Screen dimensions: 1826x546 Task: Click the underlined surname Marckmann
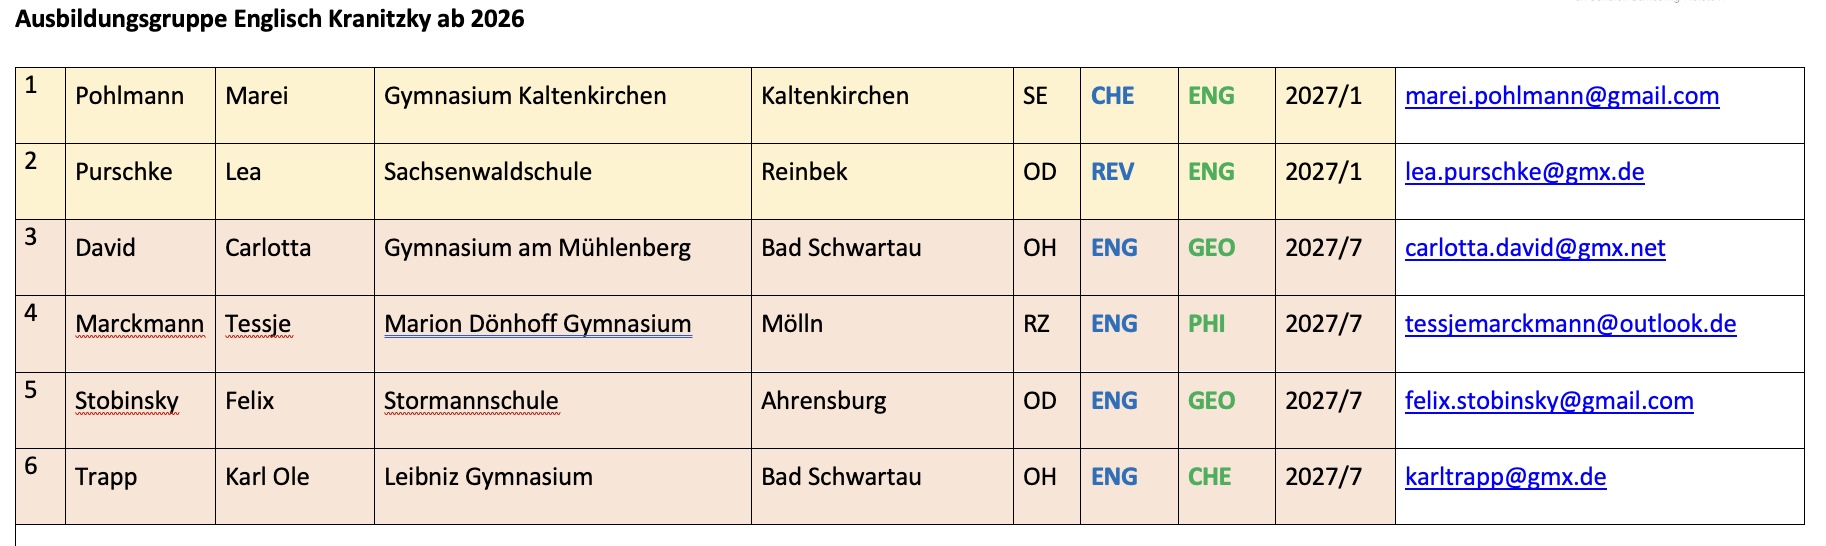(x=139, y=324)
